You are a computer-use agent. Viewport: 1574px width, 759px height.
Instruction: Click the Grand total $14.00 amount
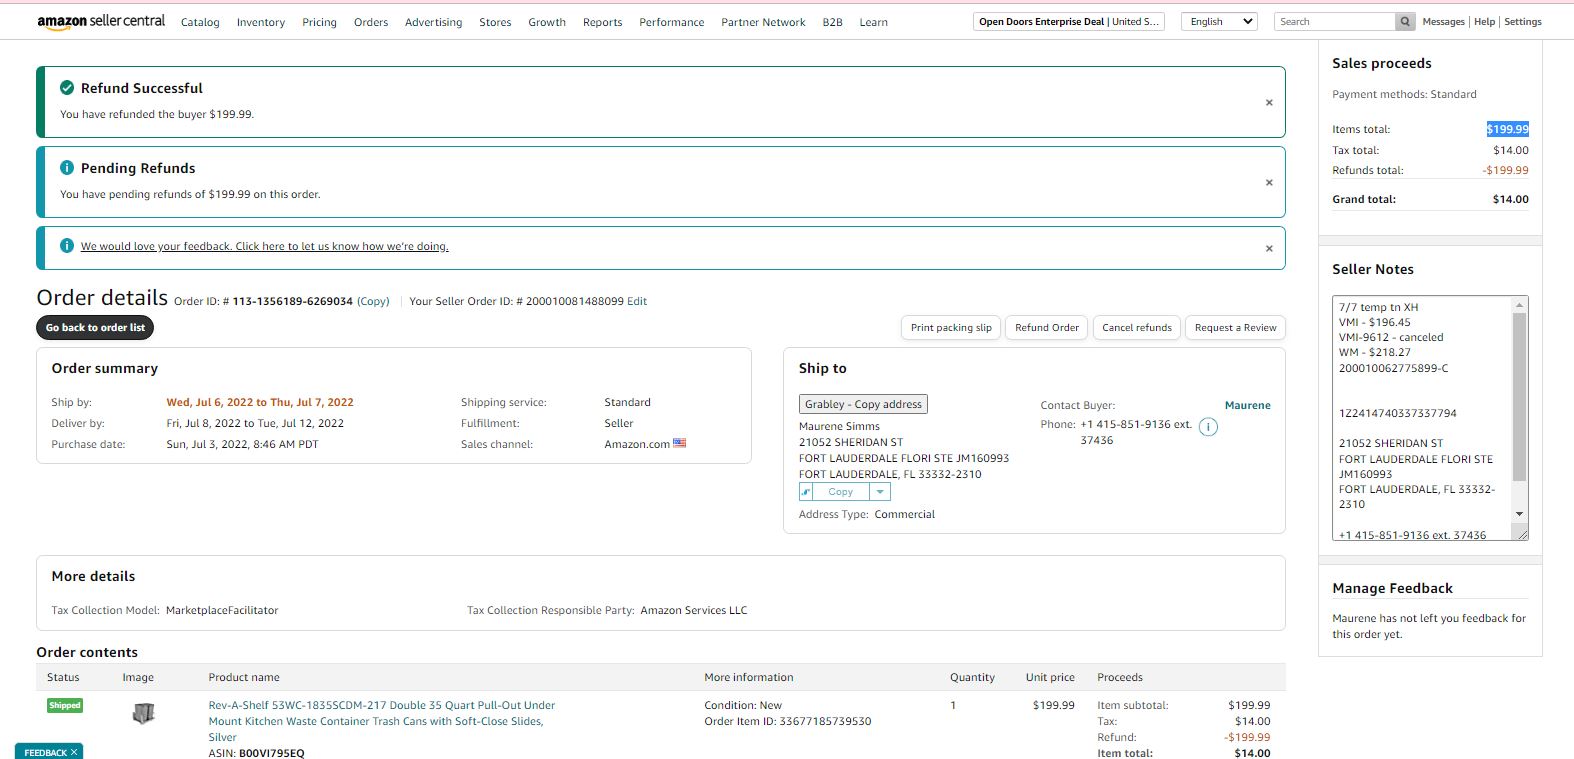[1510, 199]
